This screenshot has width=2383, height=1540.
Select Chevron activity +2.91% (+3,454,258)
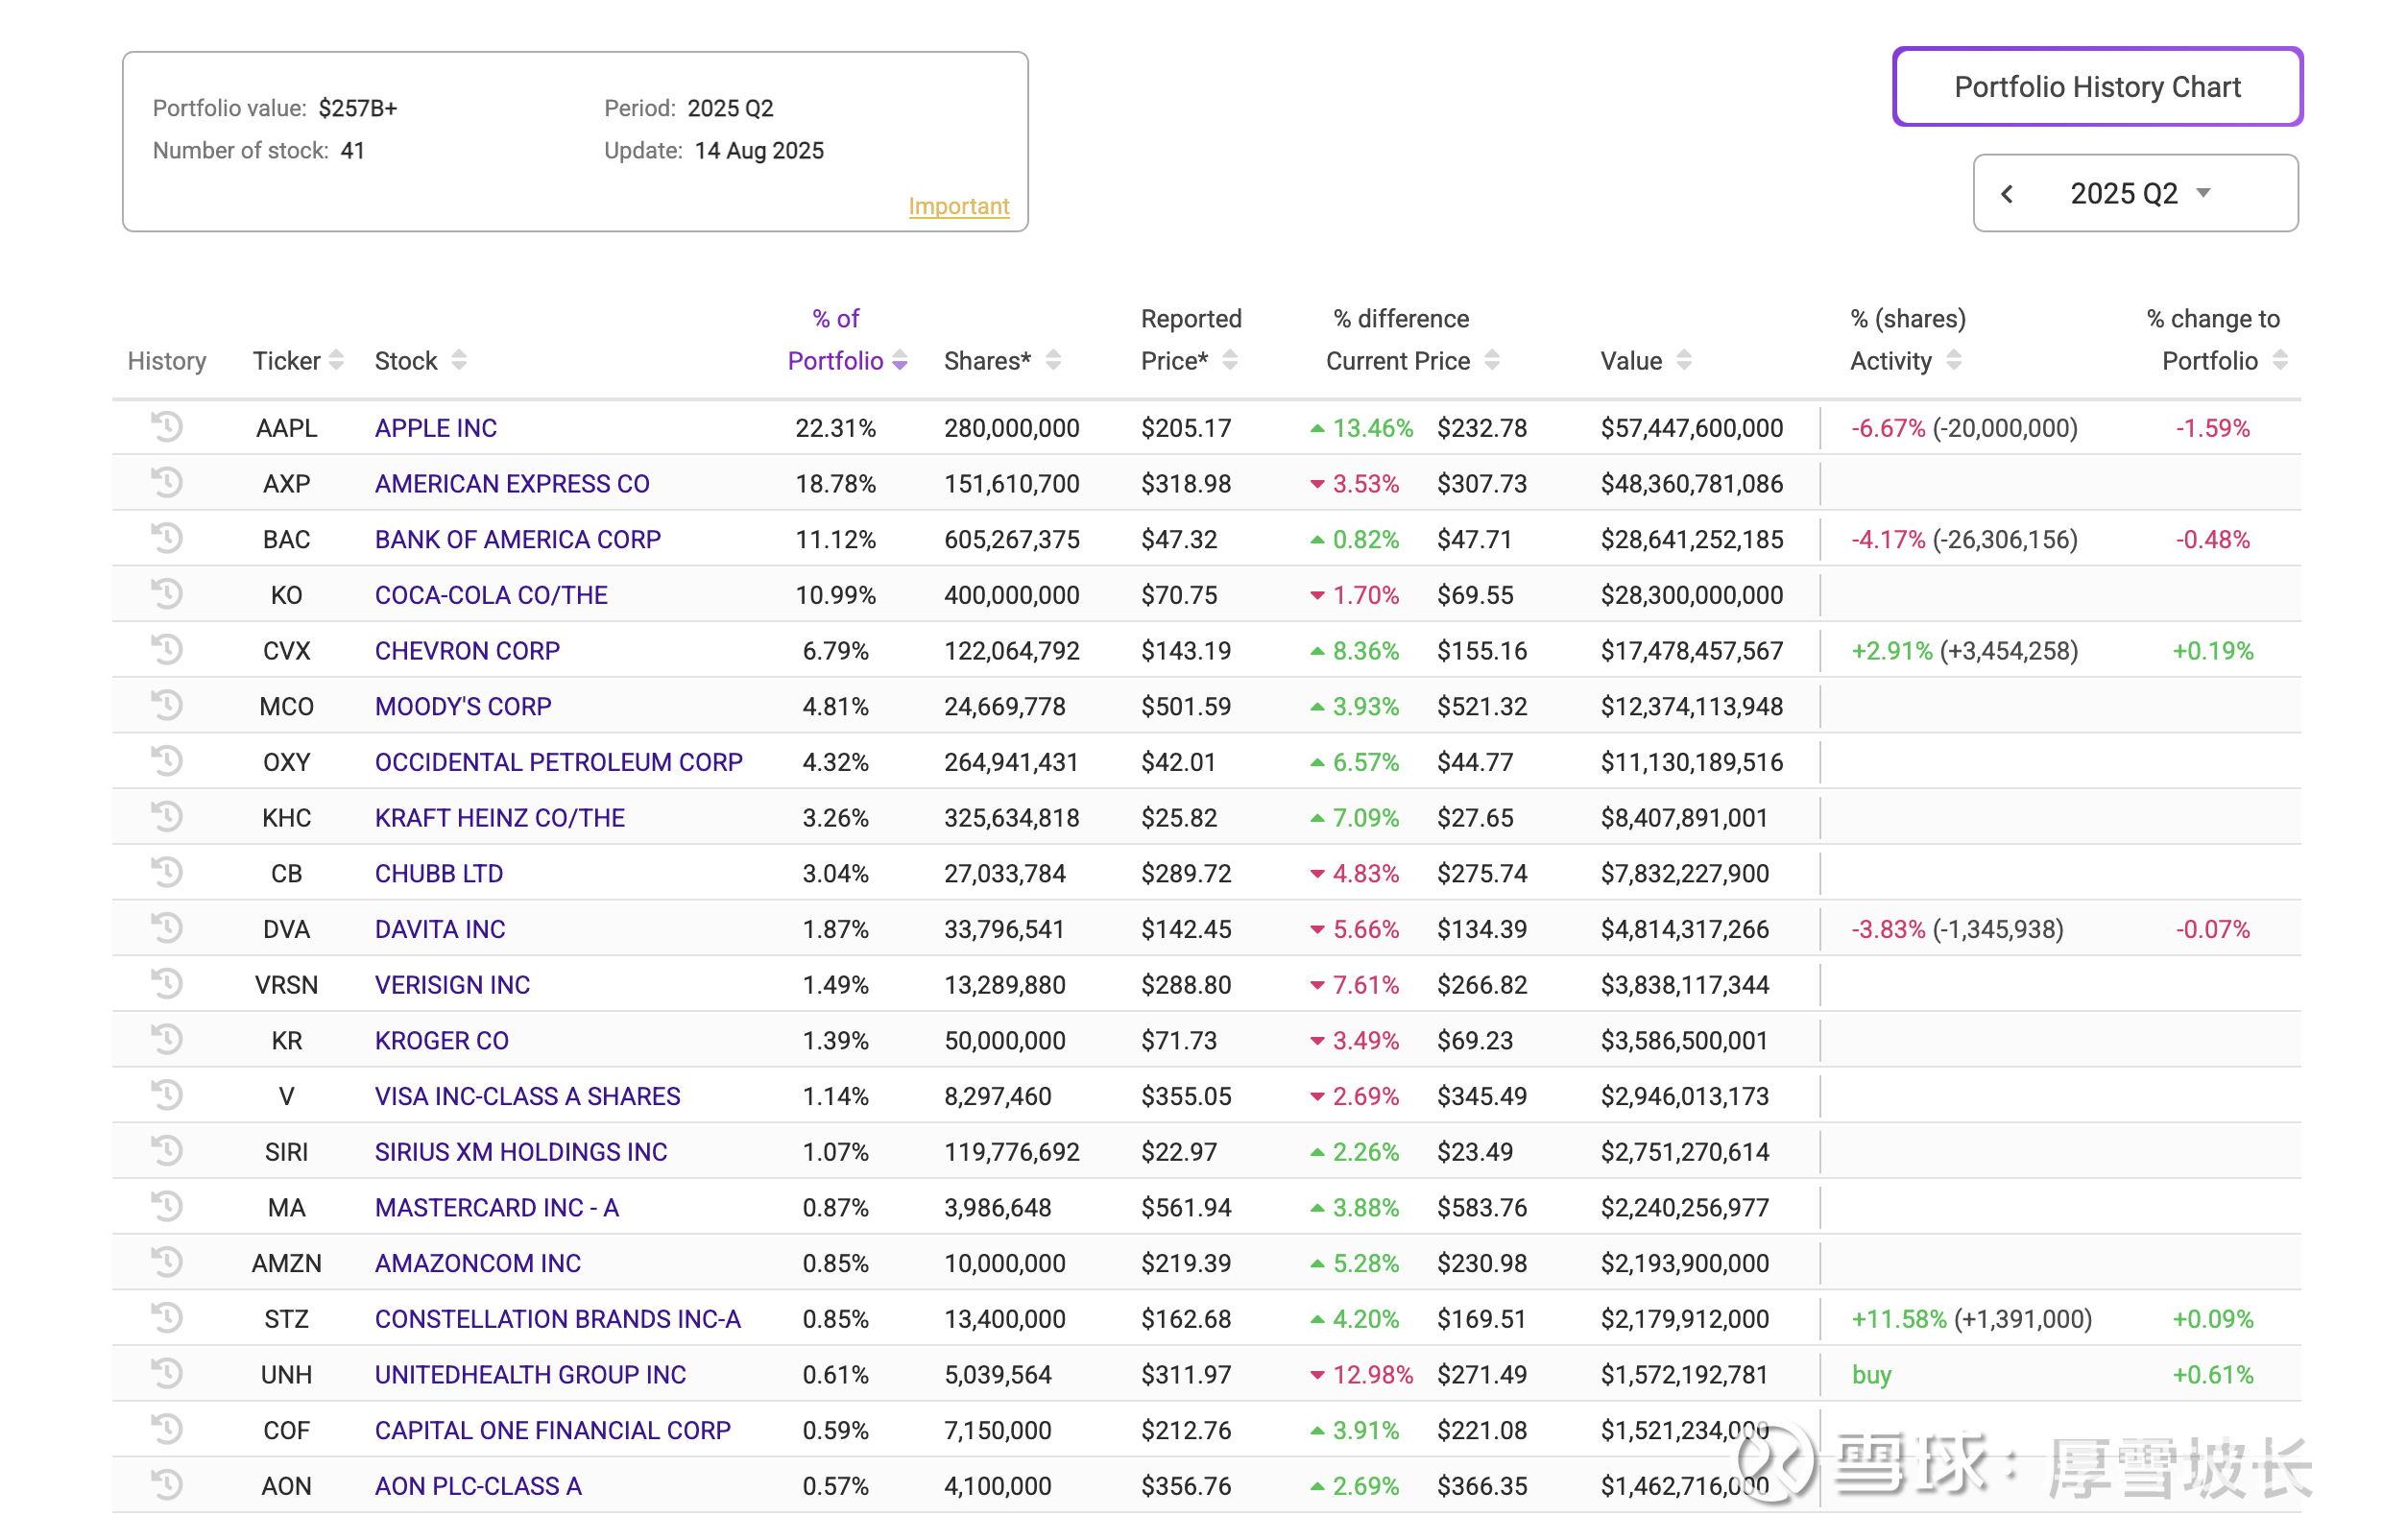tap(1964, 651)
